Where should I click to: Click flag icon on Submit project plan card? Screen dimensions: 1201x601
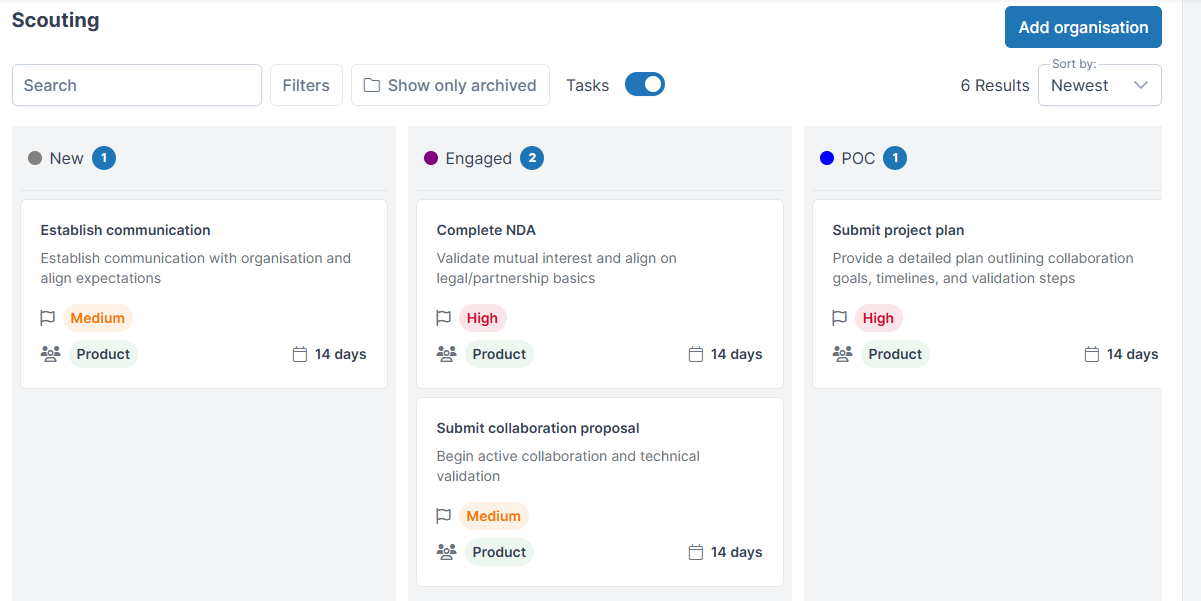click(x=840, y=318)
